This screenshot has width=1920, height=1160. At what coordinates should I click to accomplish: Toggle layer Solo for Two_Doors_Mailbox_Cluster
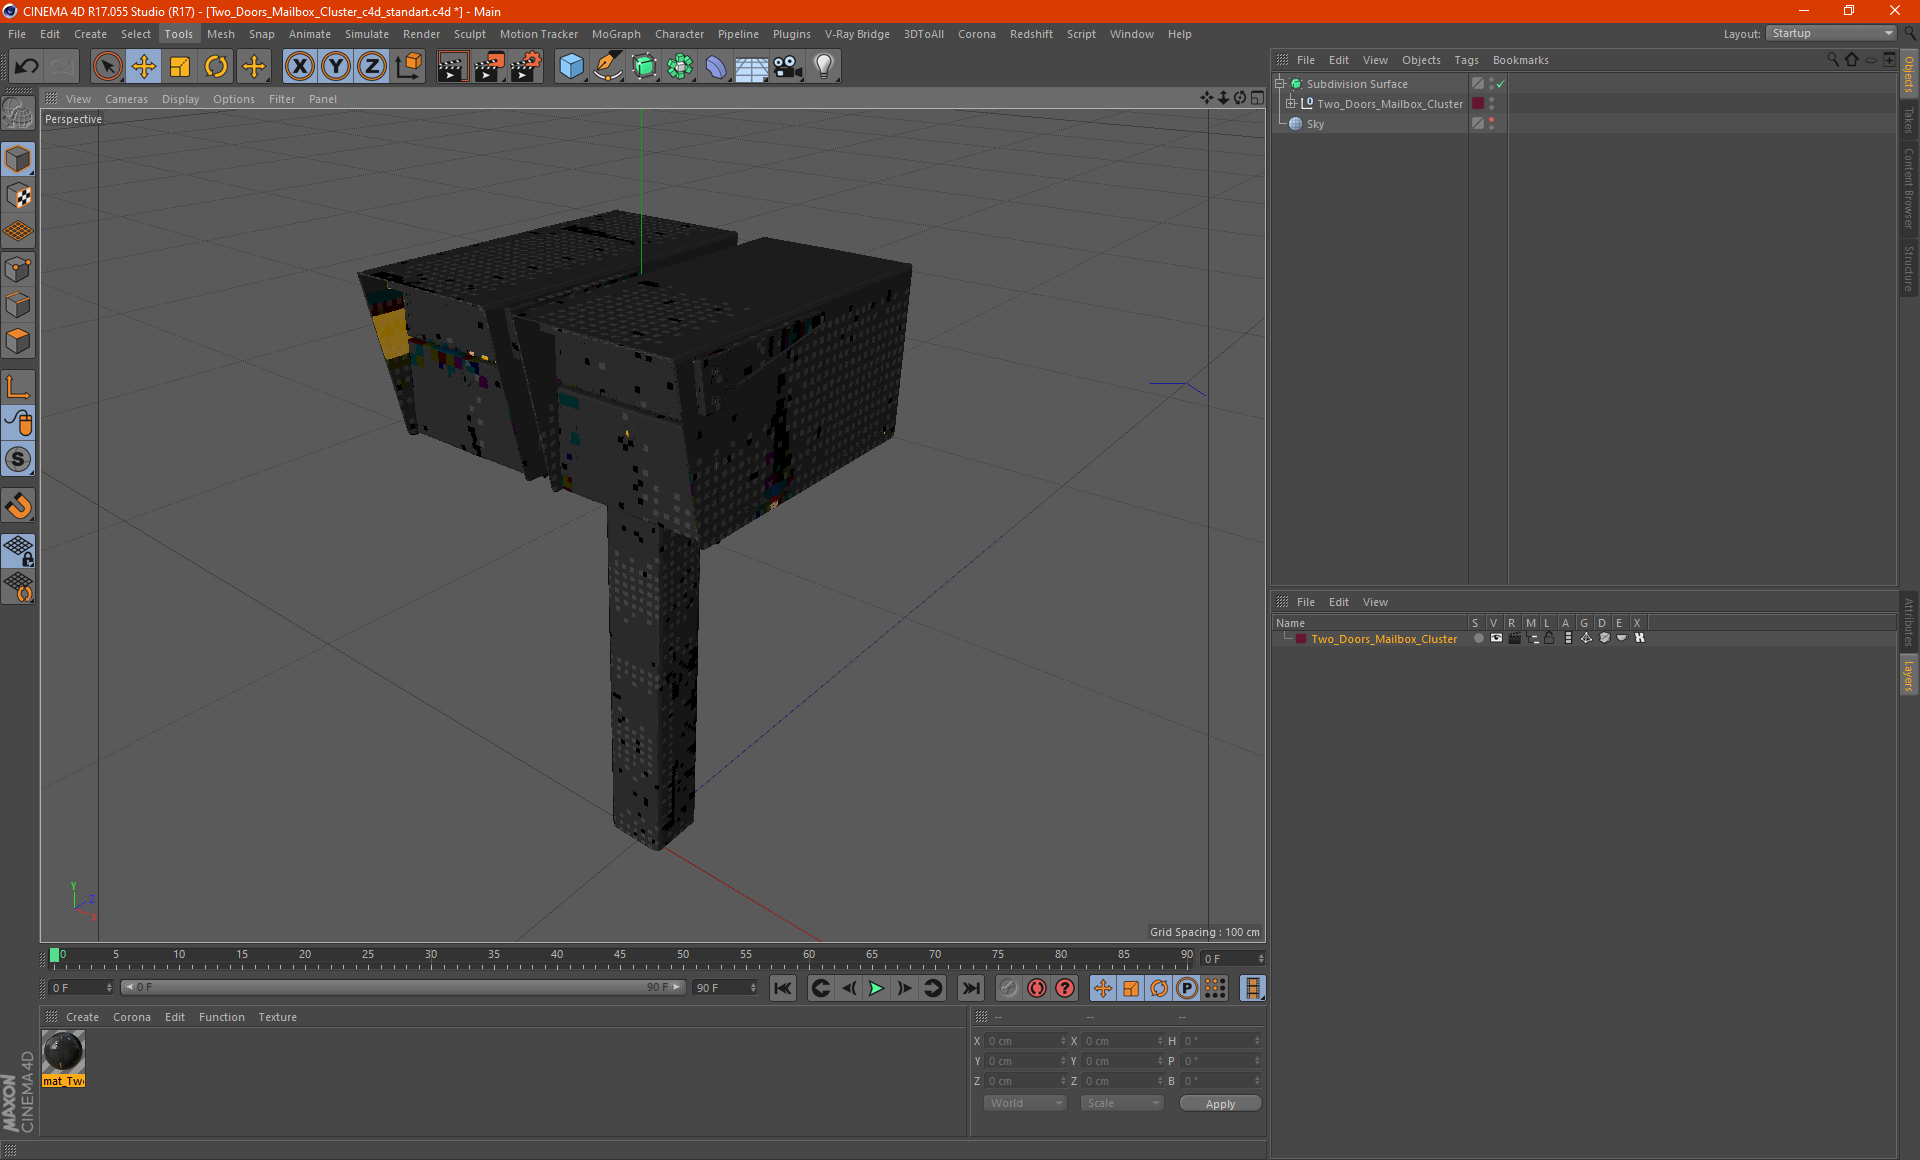coord(1478,638)
